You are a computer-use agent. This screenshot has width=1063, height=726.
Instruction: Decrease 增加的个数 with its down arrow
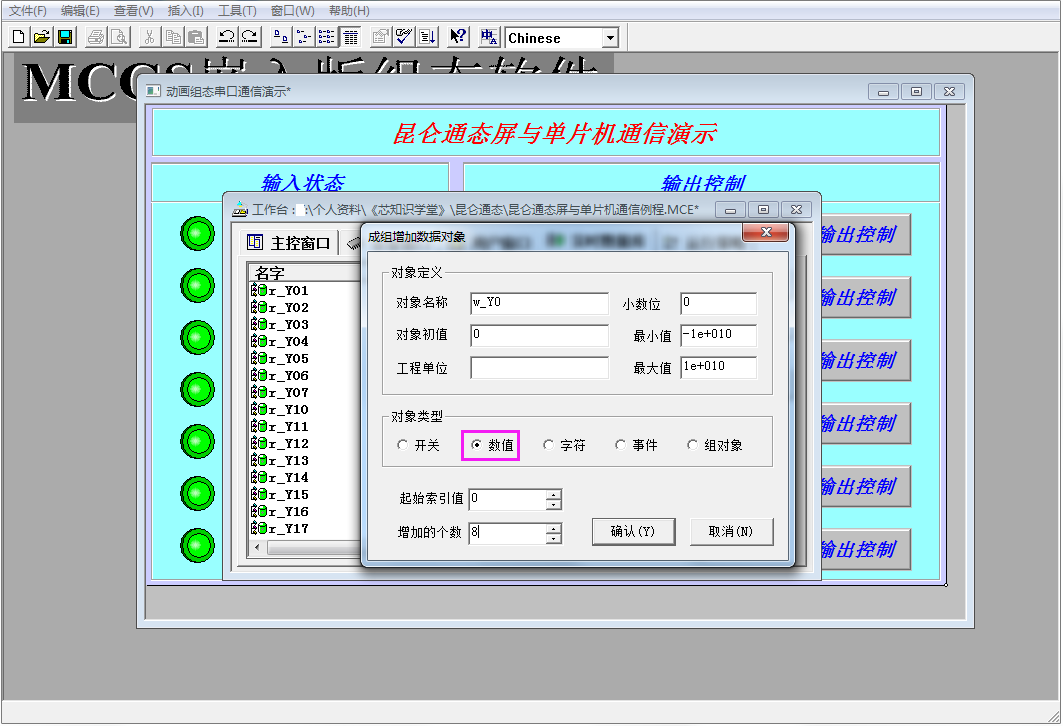pos(553,537)
